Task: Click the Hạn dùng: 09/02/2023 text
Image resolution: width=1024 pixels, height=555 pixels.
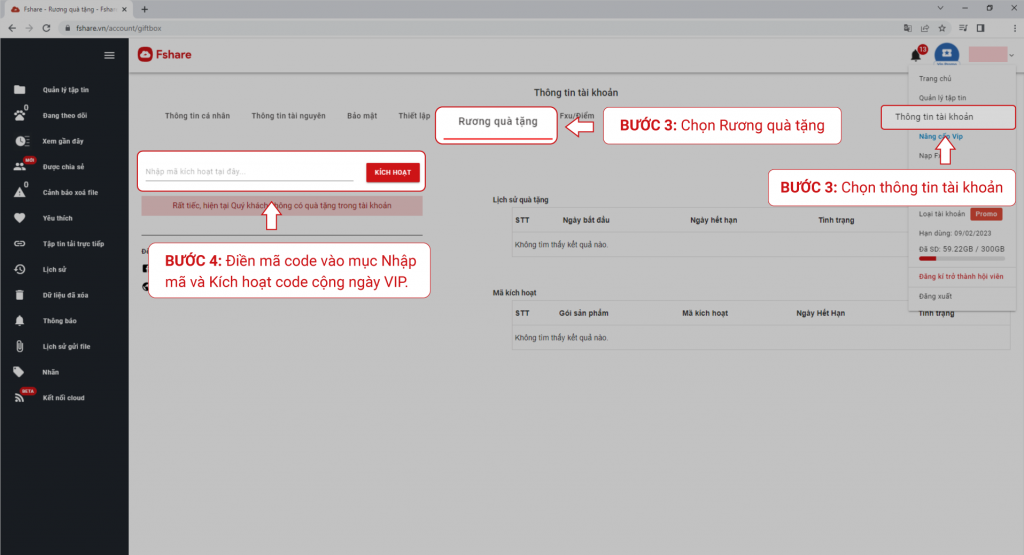Action: (955, 233)
